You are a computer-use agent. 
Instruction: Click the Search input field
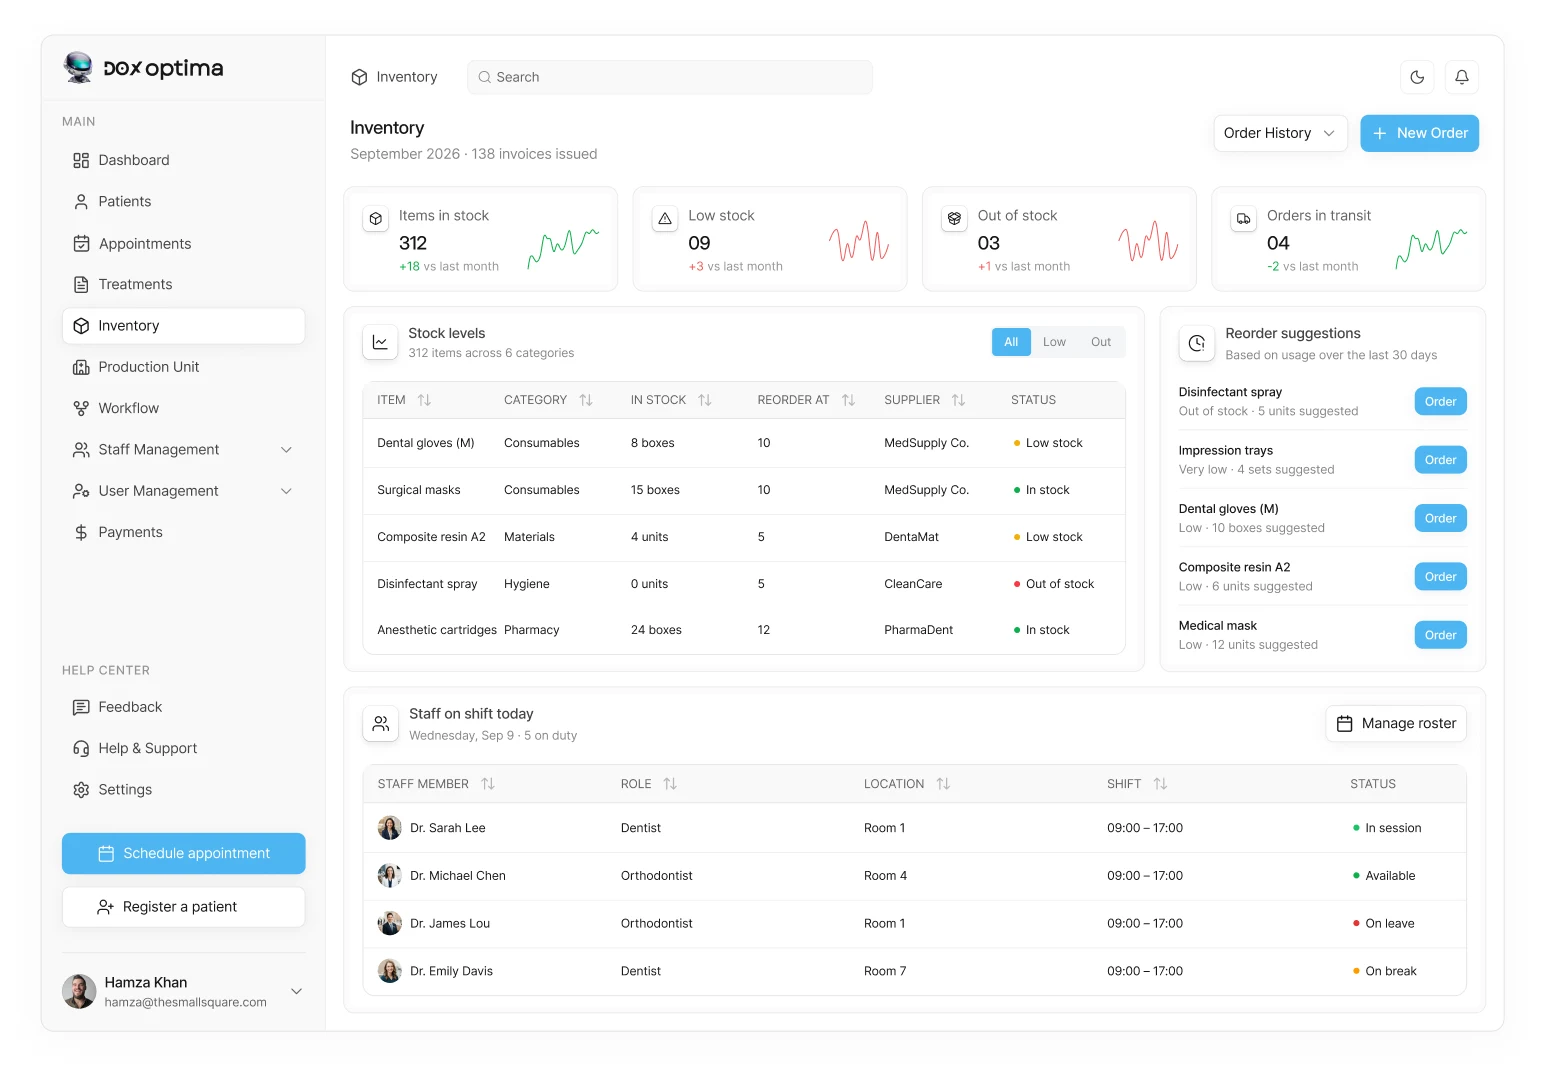pyautogui.click(x=669, y=77)
